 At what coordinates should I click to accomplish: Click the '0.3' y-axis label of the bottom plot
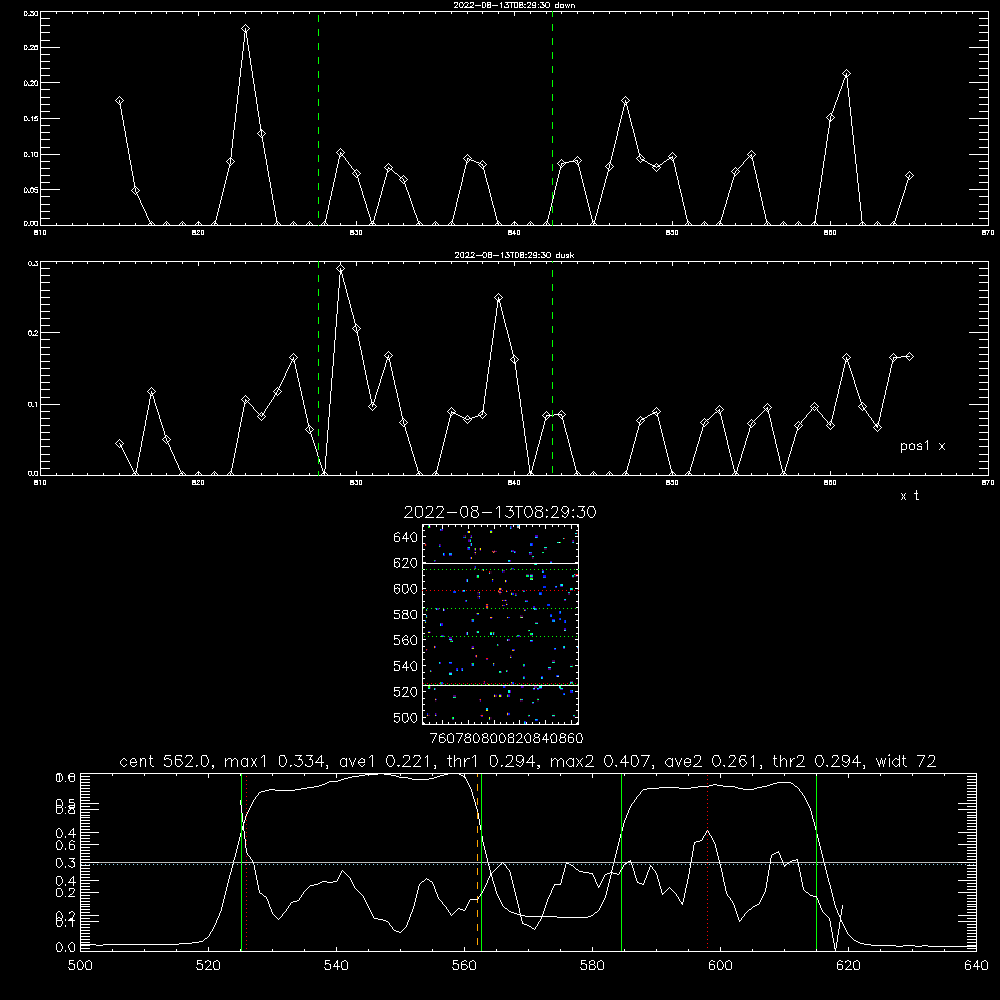(x=66, y=863)
